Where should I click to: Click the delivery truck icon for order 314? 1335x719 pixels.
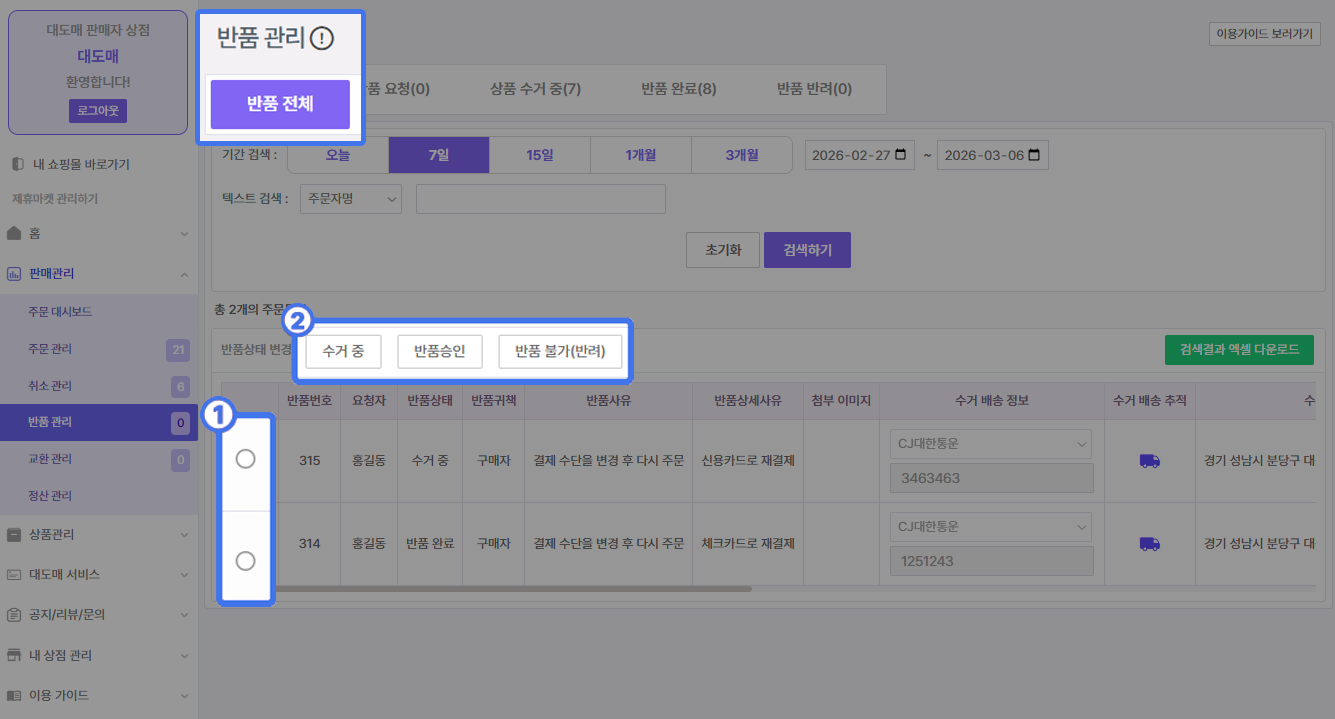pos(1150,544)
